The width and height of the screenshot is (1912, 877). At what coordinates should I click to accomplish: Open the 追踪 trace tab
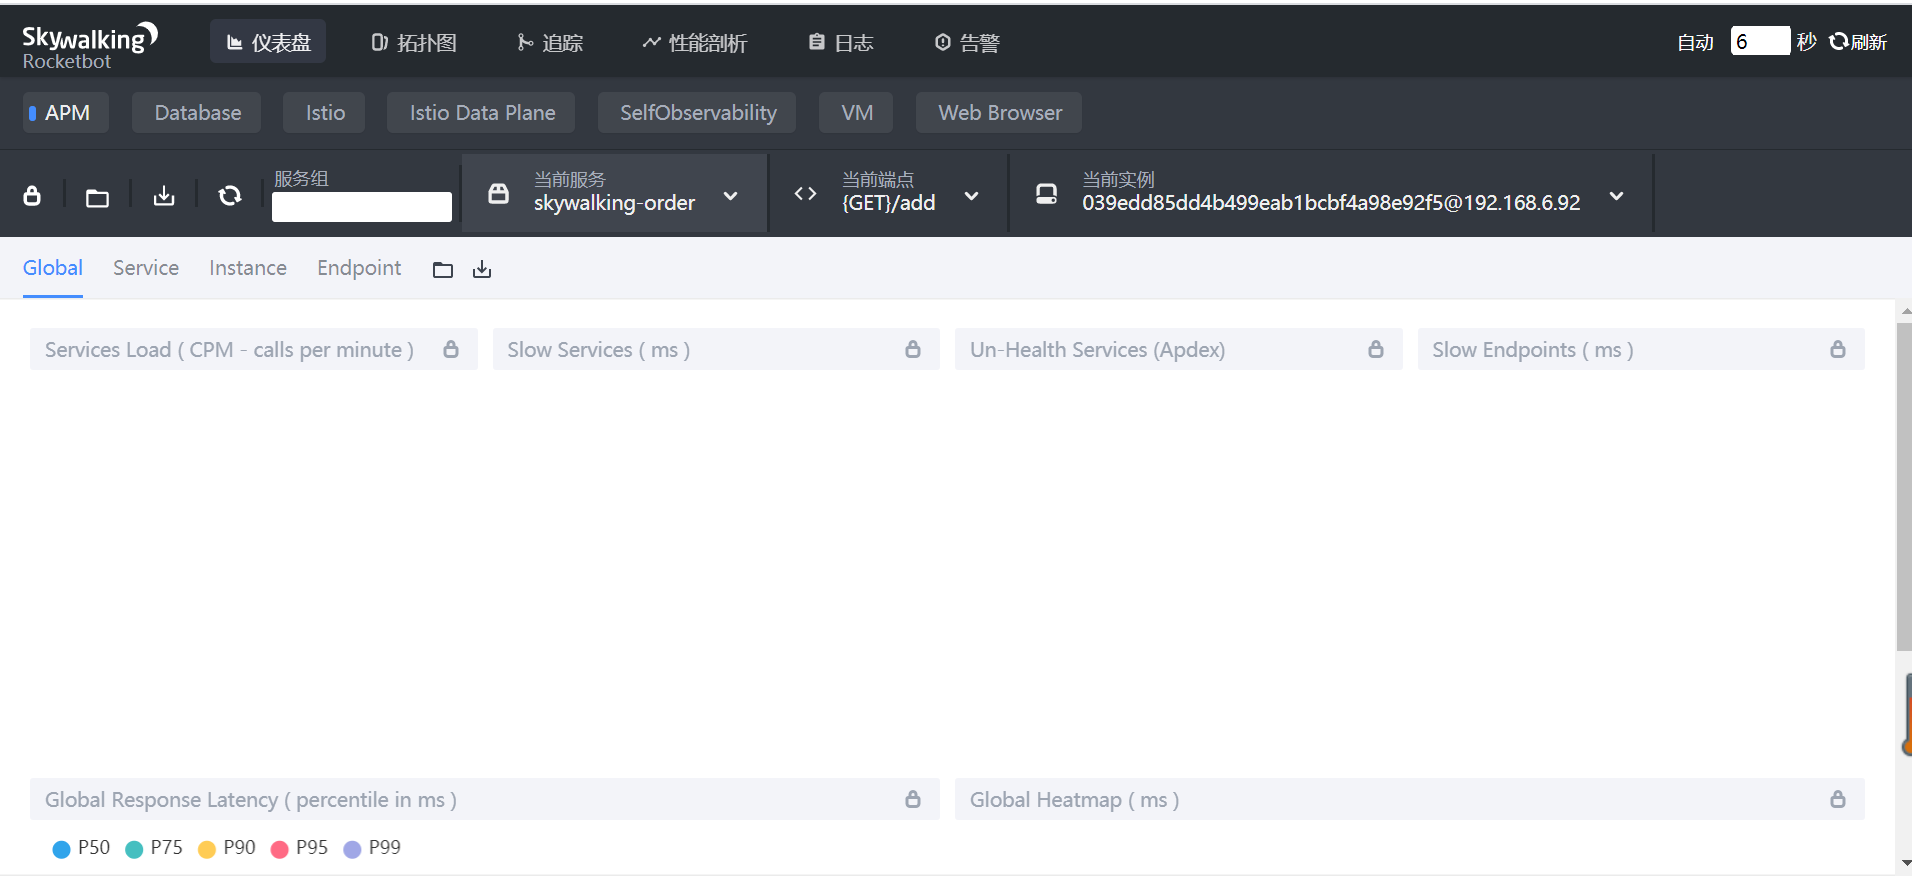550,42
